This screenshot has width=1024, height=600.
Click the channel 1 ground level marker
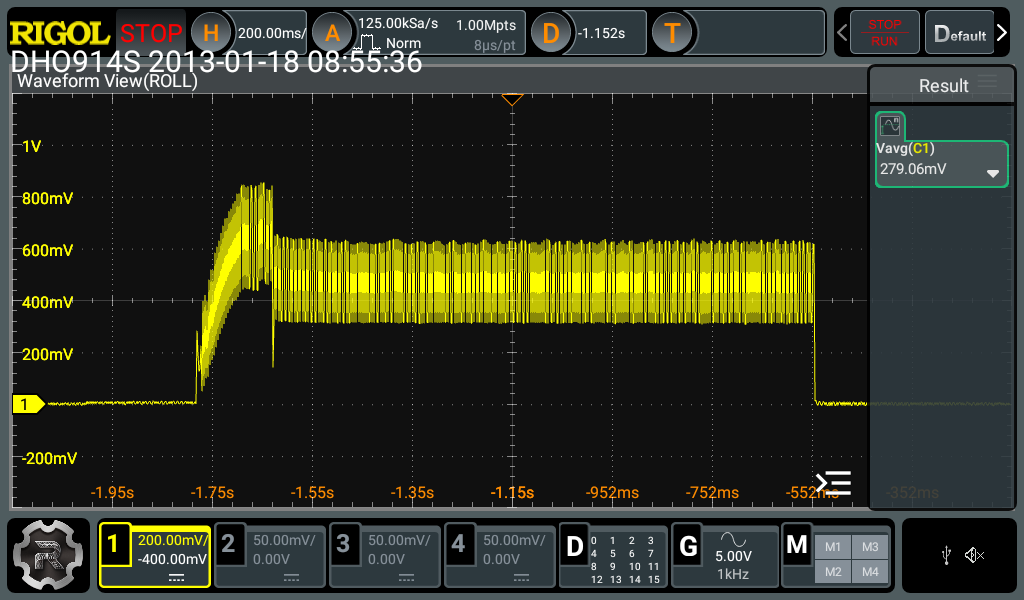click(28, 404)
